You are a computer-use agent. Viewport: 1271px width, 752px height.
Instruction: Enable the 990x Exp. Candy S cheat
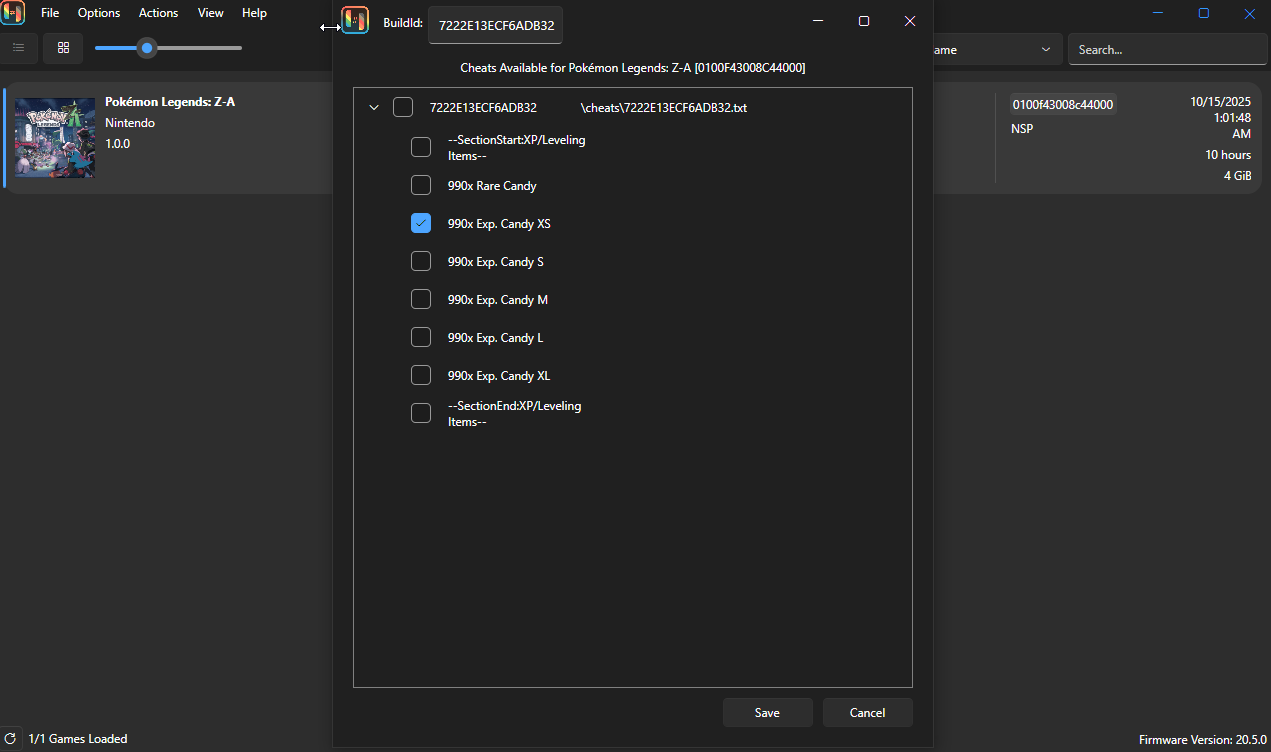click(x=421, y=262)
